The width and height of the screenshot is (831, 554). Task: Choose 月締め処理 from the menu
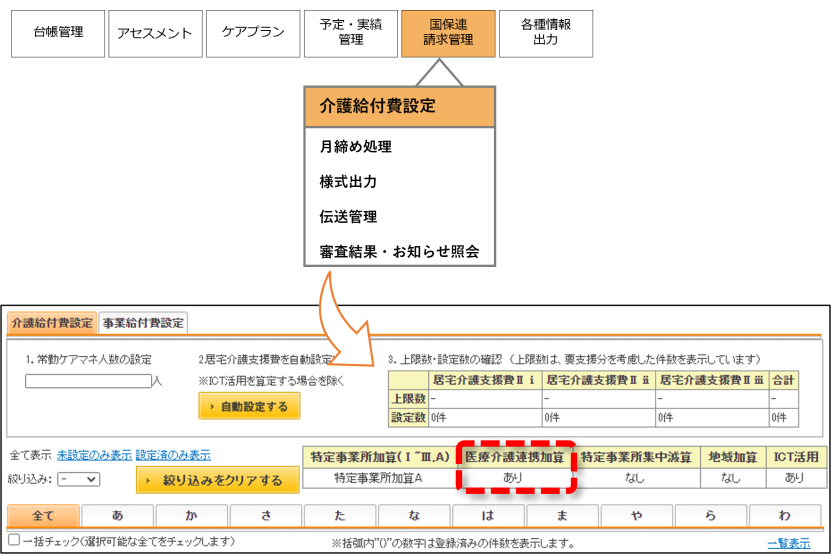point(356,146)
